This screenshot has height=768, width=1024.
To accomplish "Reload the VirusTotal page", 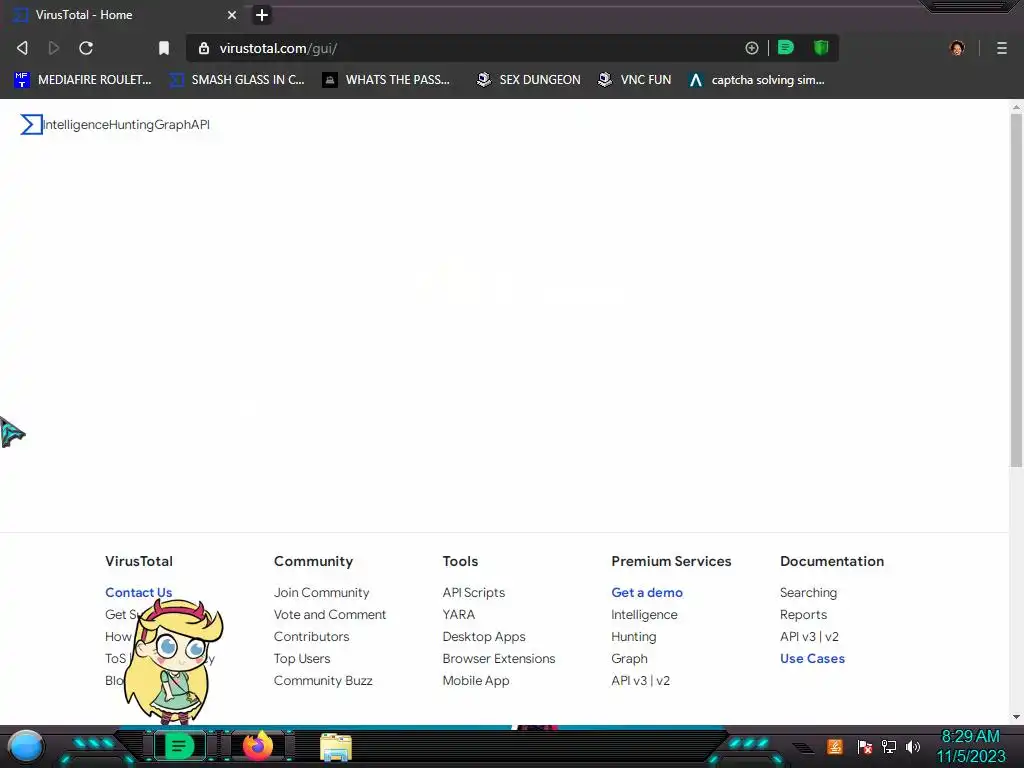I will 86,48.
